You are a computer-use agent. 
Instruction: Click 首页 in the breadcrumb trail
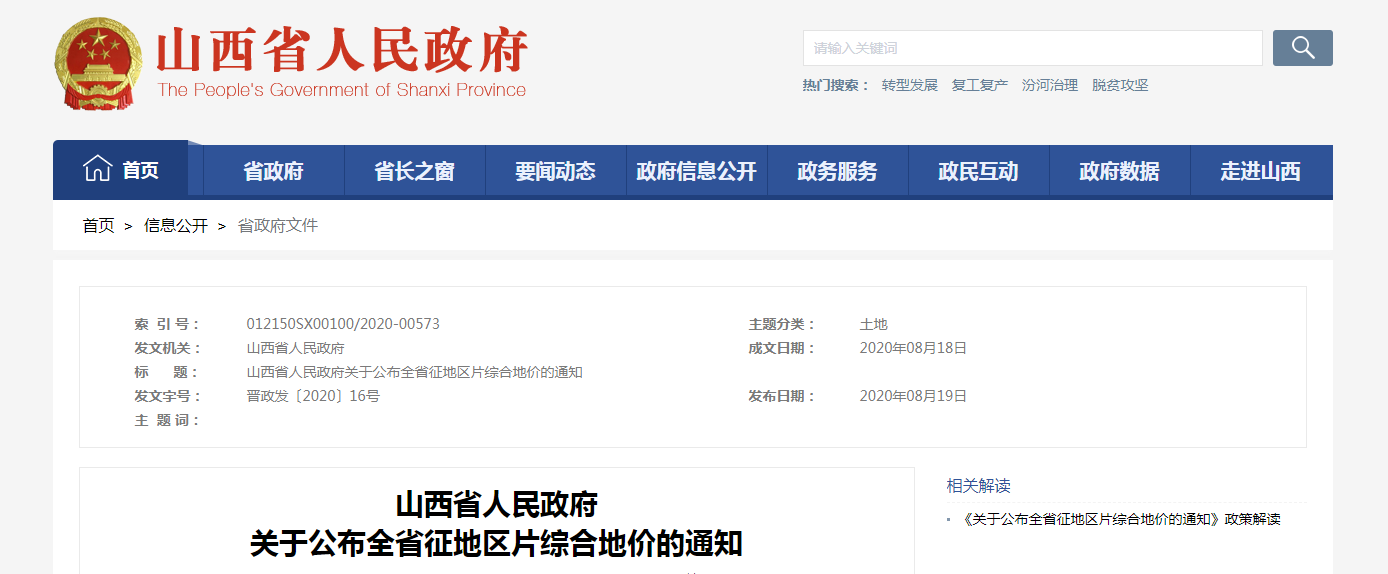[98, 226]
